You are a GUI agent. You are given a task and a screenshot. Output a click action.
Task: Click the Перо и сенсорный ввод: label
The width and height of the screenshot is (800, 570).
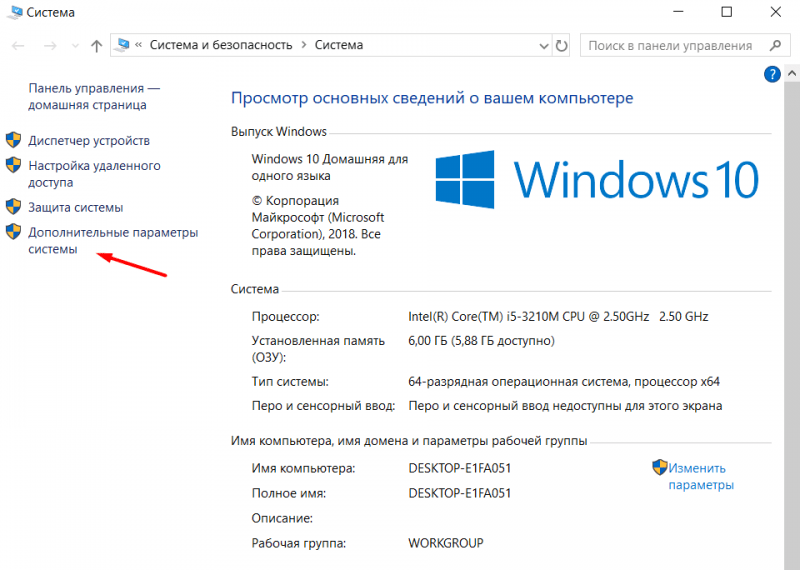pyautogui.click(x=323, y=406)
